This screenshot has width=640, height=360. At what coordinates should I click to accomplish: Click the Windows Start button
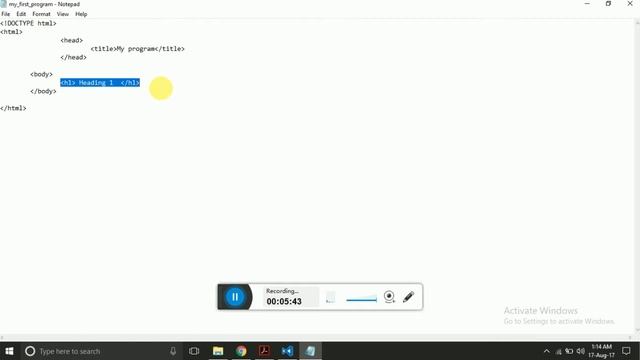(x=9, y=351)
